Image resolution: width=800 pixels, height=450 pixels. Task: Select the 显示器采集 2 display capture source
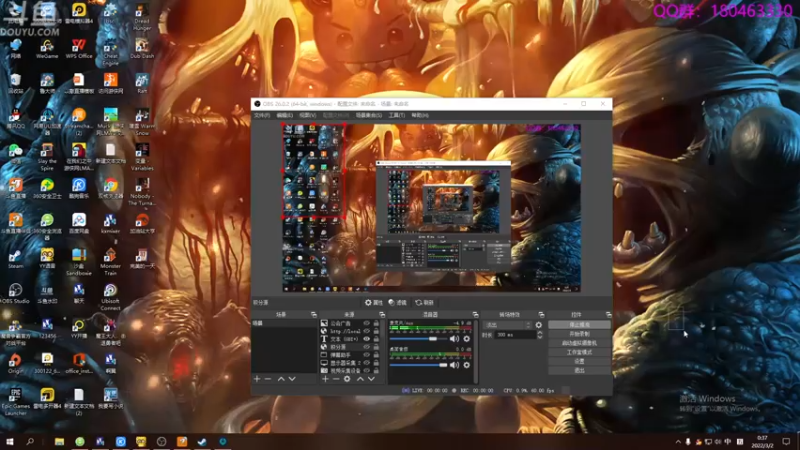[x=351, y=363]
